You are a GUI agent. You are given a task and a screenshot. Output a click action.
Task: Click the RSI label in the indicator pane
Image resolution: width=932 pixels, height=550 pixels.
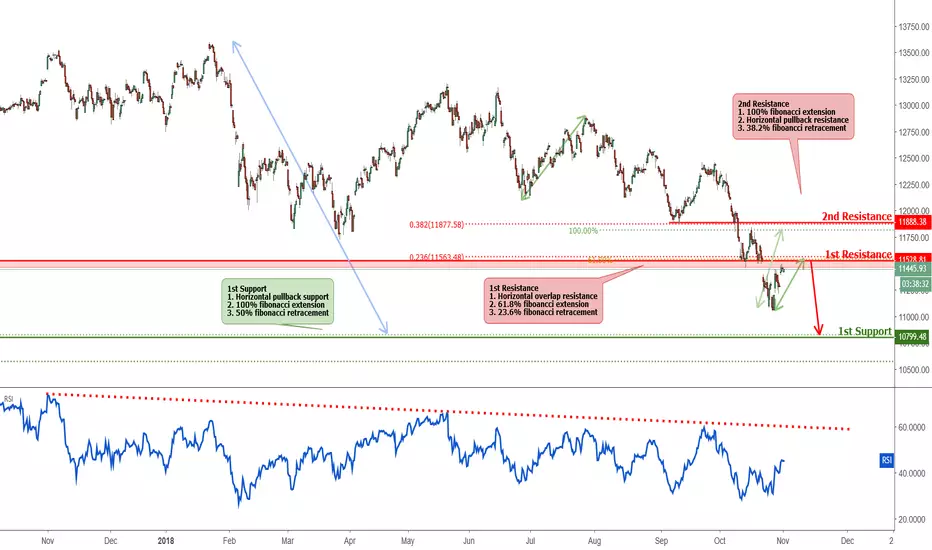8,398
